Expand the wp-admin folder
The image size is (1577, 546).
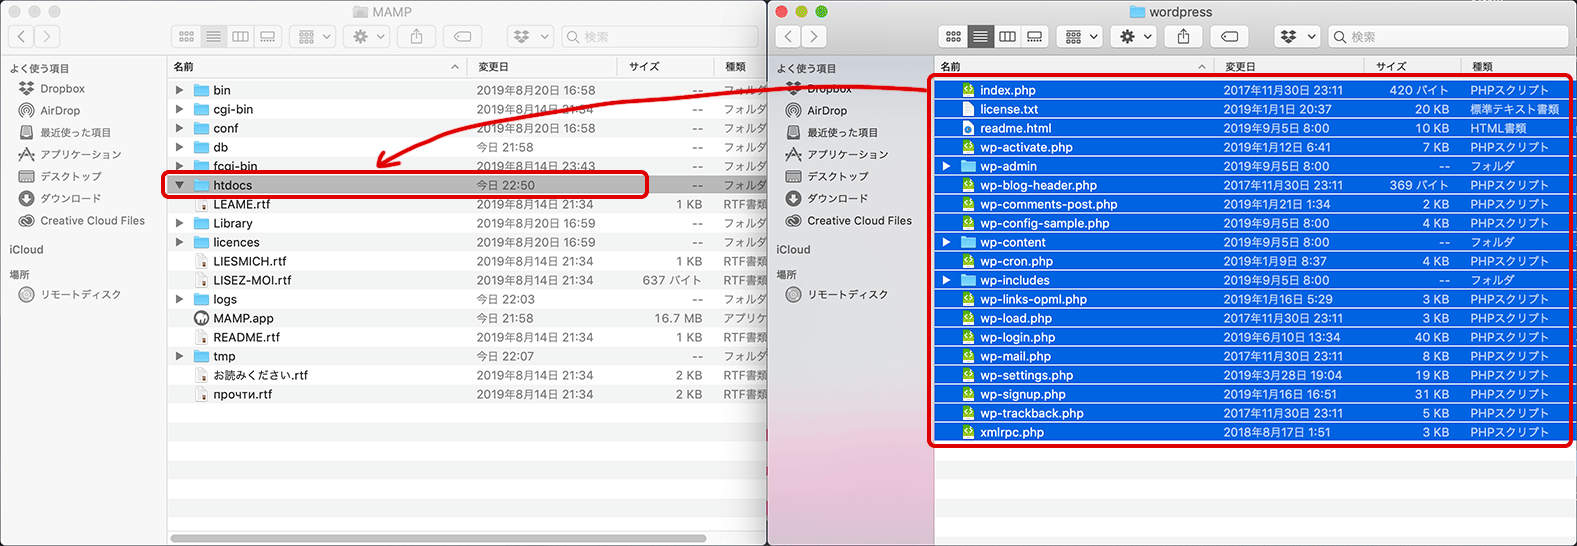point(946,166)
